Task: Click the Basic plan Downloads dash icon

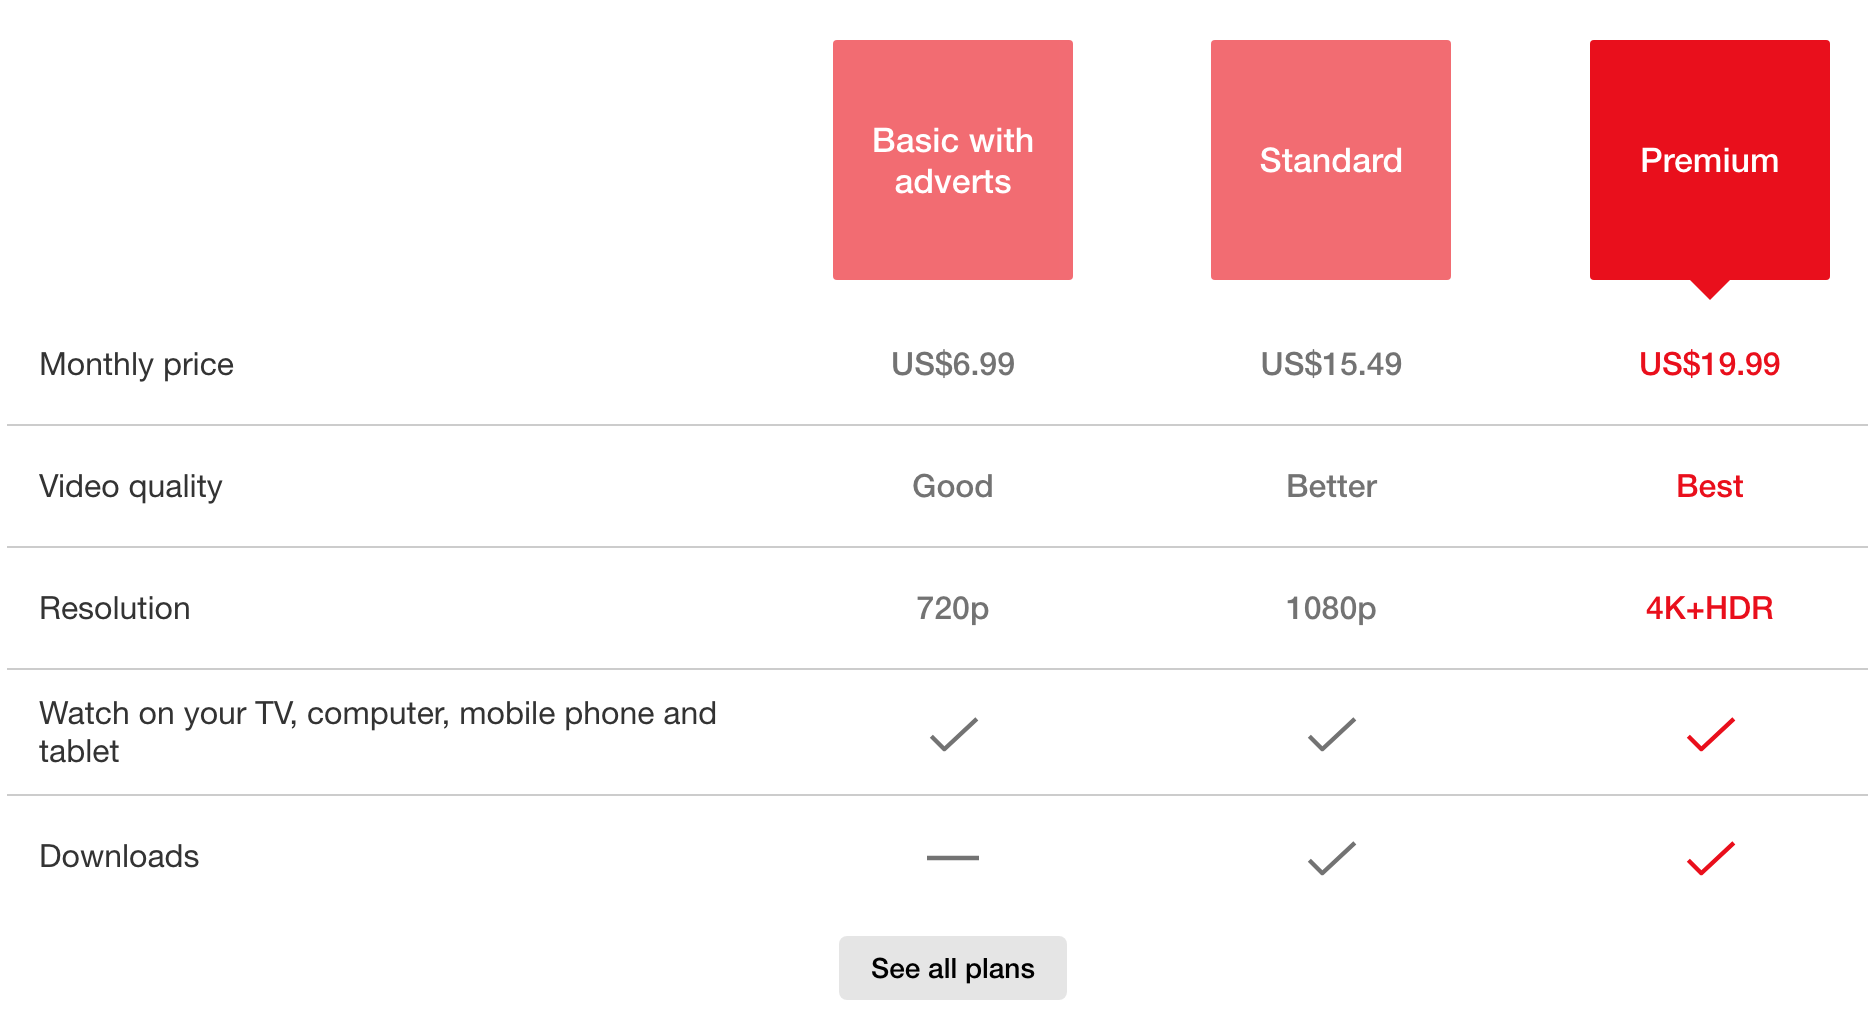Action: (x=952, y=857)
